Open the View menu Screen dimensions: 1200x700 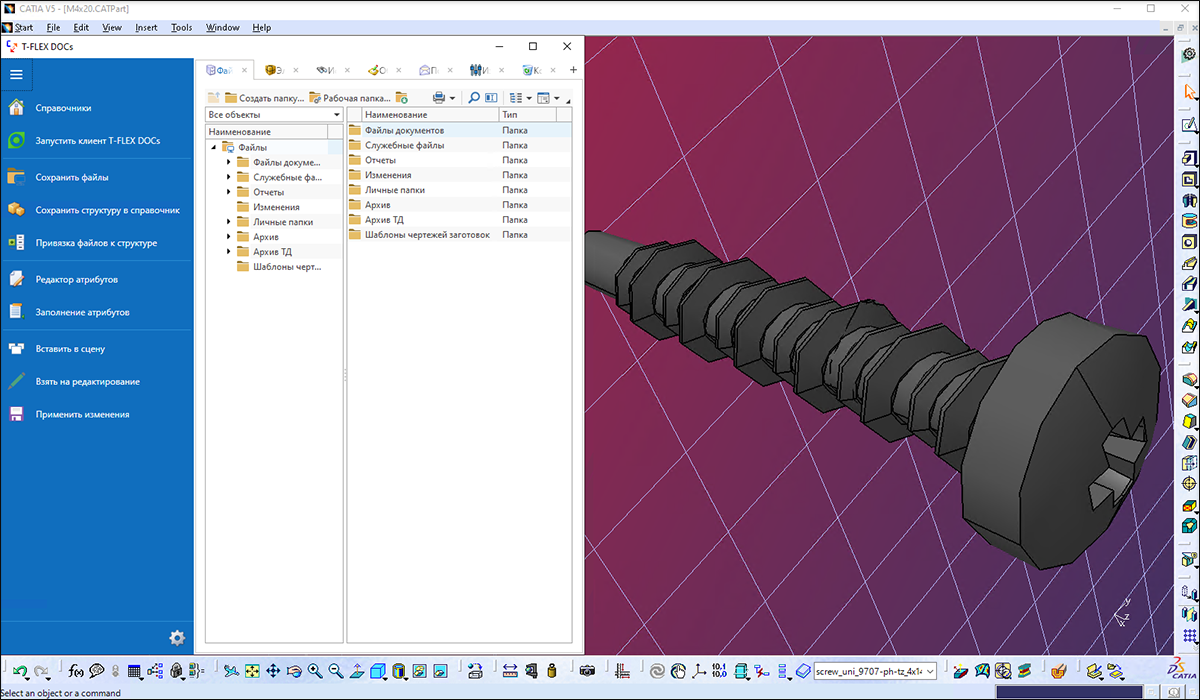tap(112, 28)
